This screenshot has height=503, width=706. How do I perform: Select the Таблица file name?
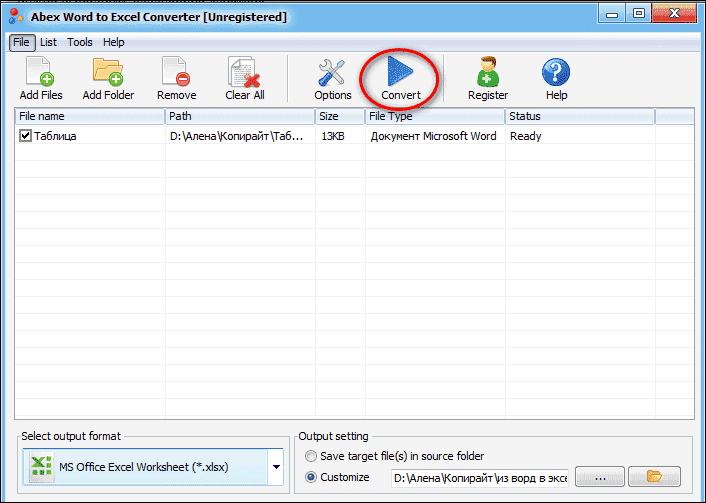coord(55,136)
